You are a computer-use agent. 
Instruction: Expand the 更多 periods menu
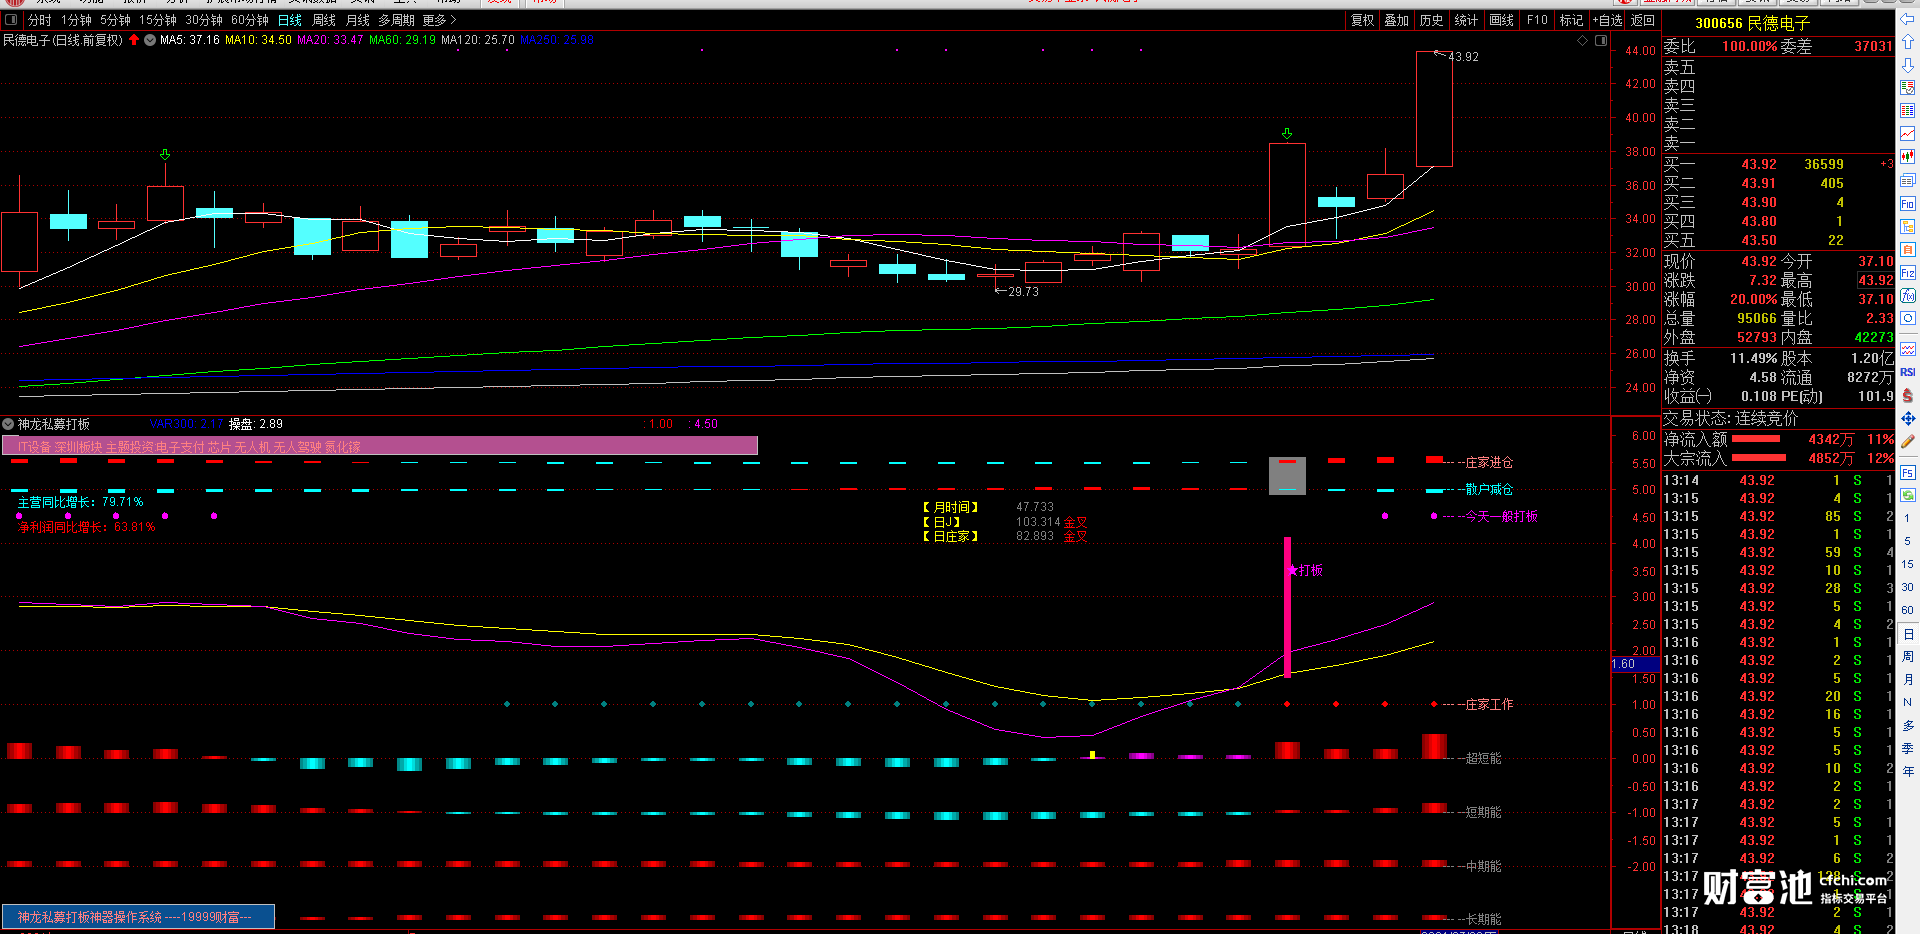click(x=439, y=20)
